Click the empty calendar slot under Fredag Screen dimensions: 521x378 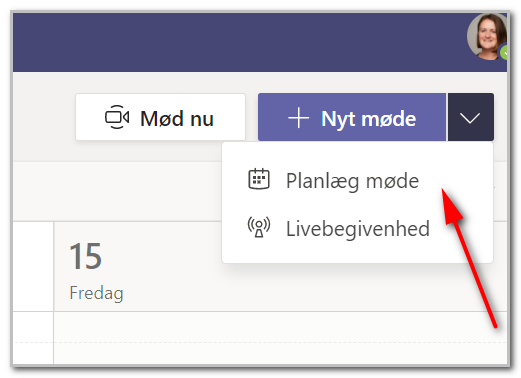tap(280, 337)
